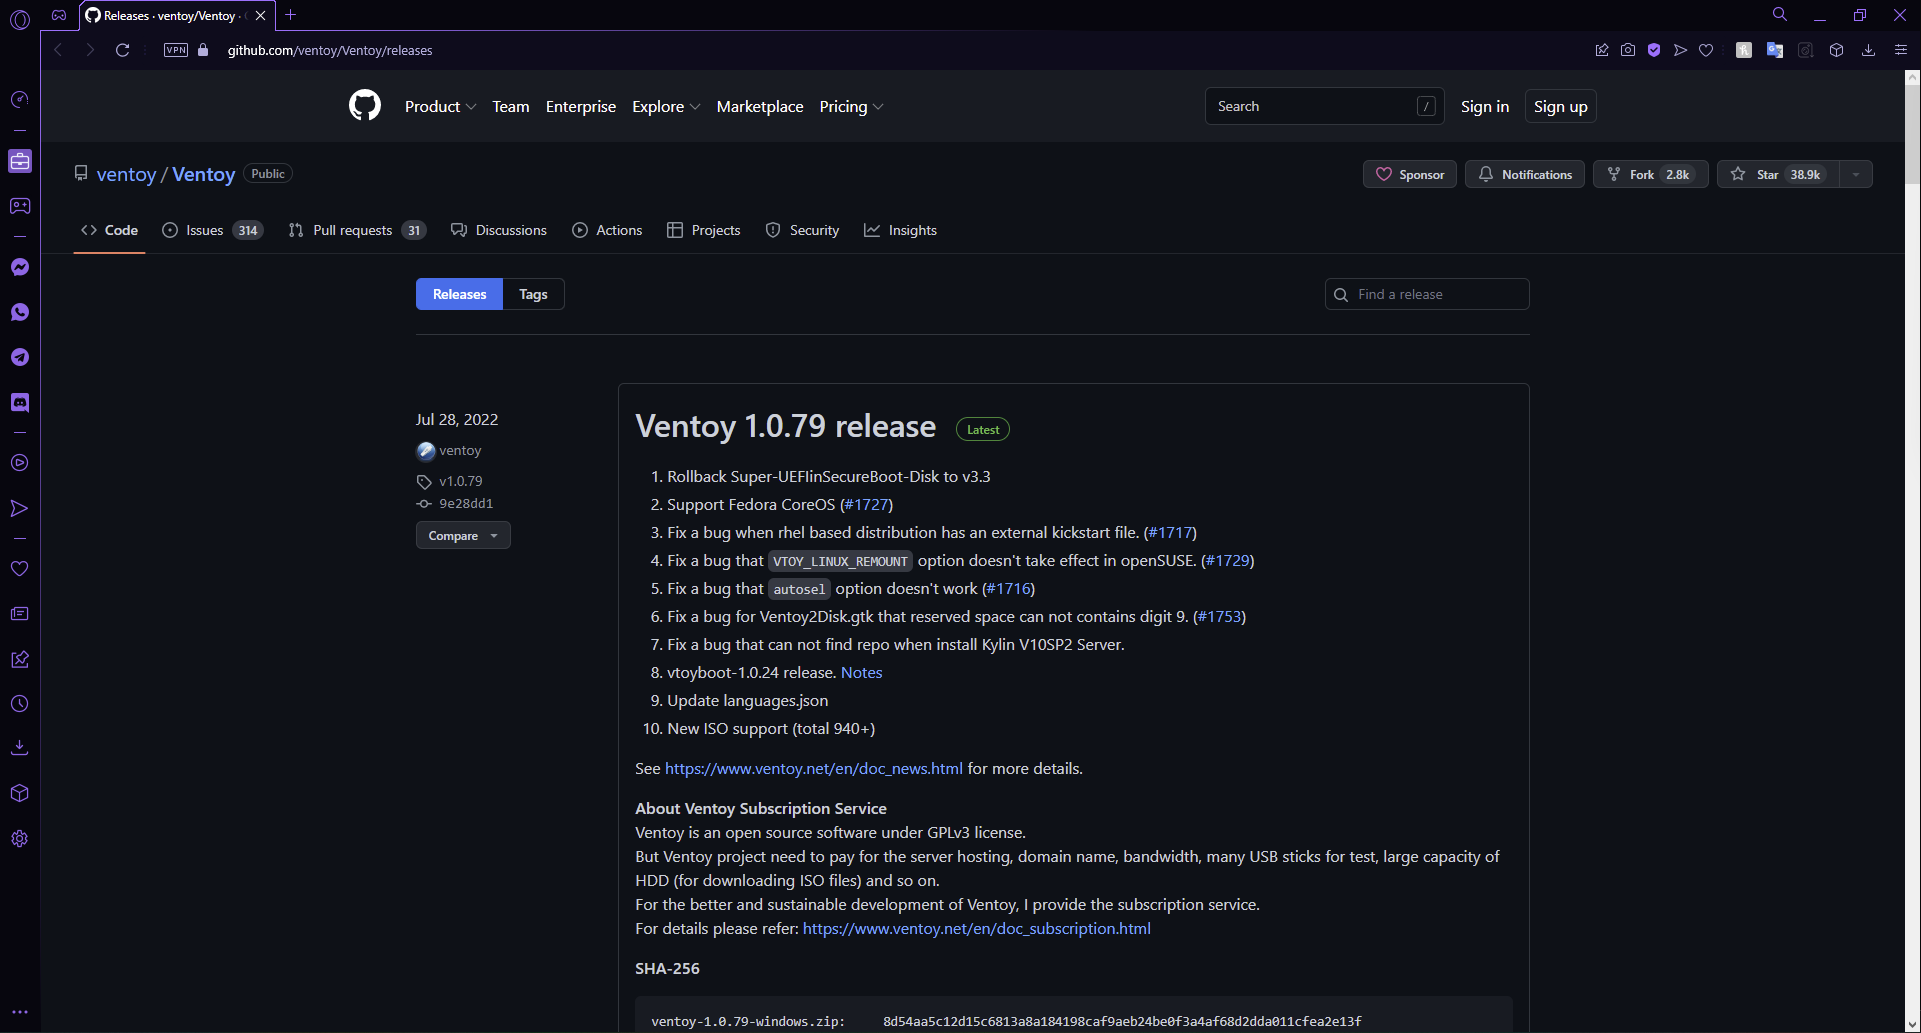The image size is (1921, 1033).
Task: Open the doc_subscription.html link
Action: coord(977,929)
